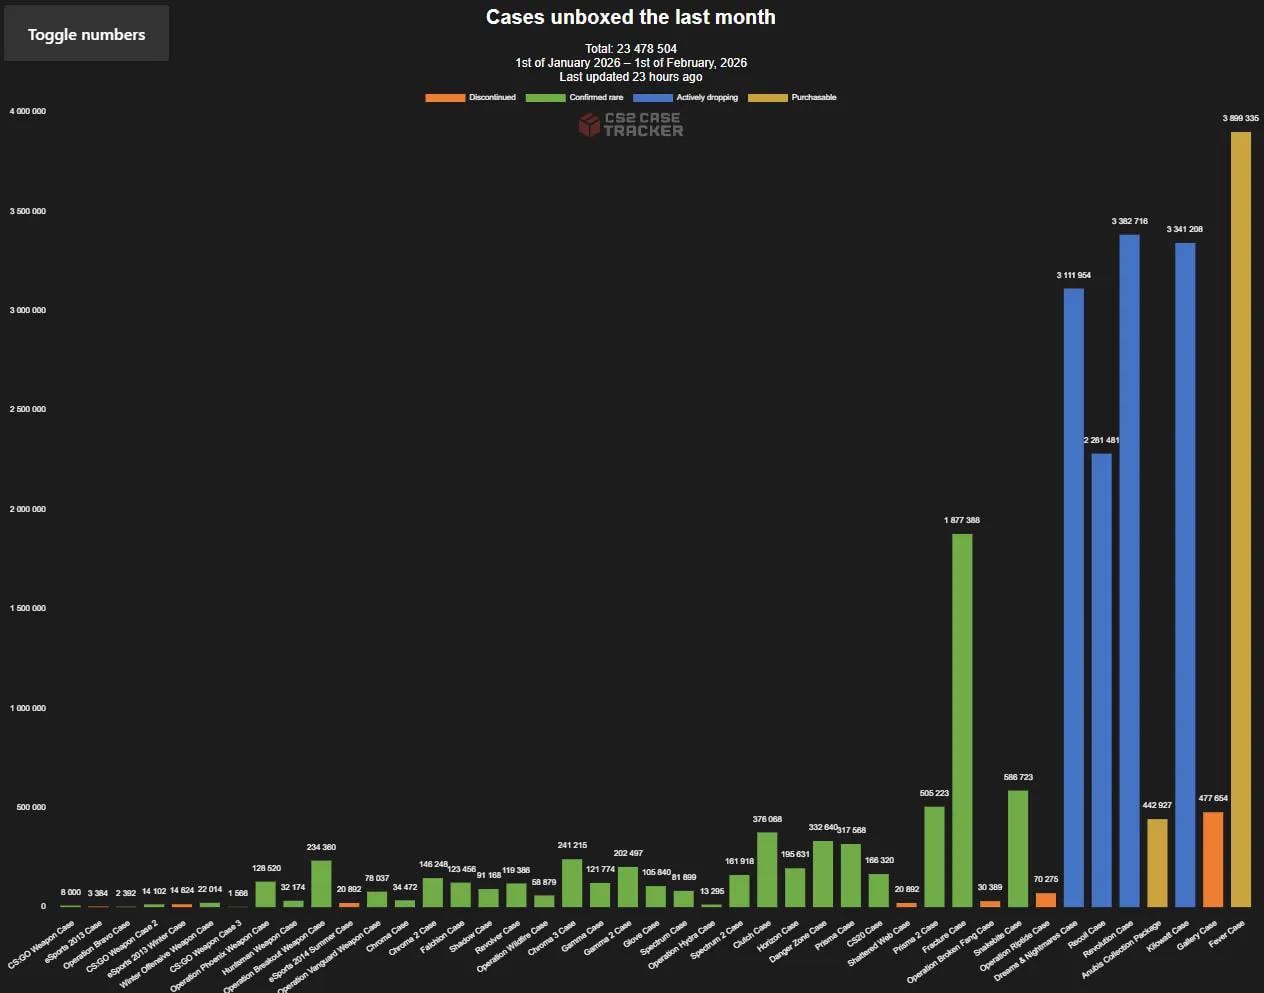Click the 'Confirmed rare' legend label text
This screenshot has height=993, width=1264.
596,98
